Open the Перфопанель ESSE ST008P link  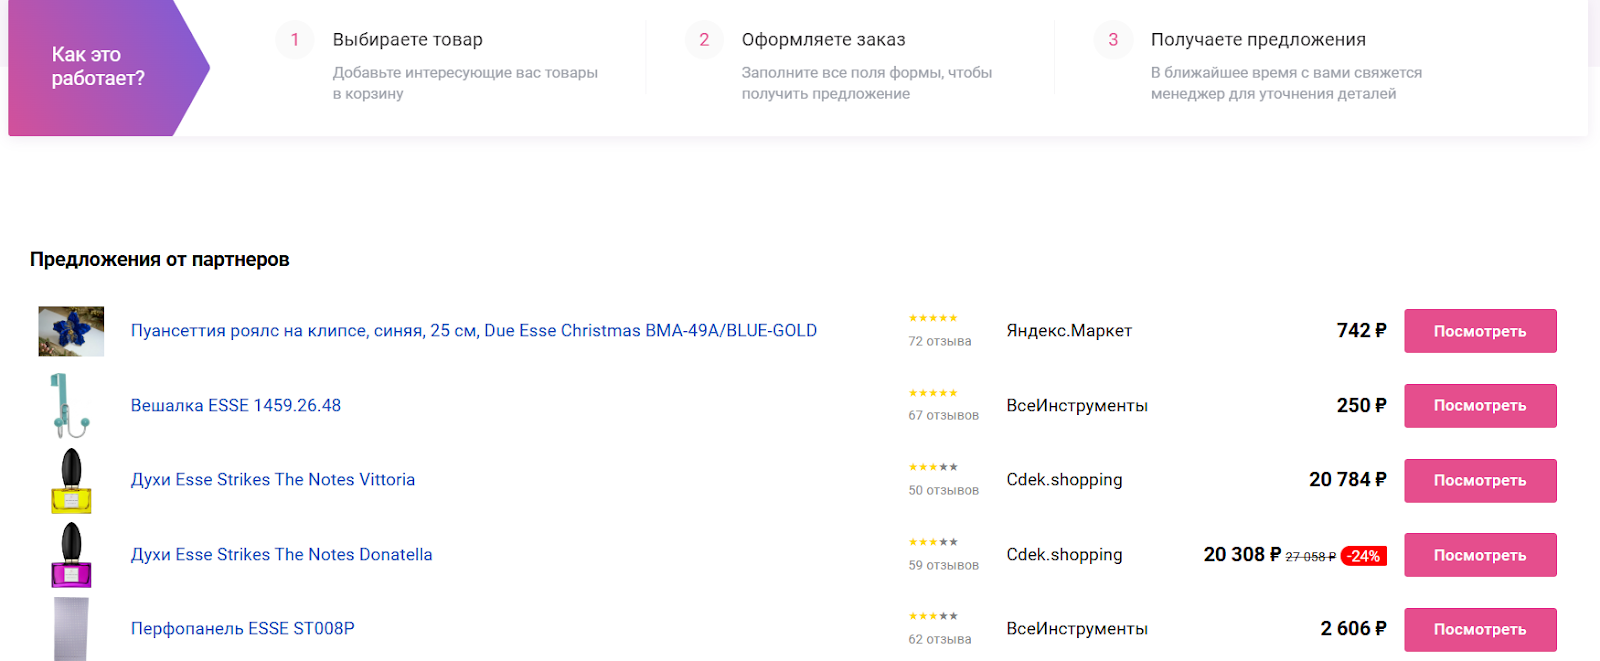click(243, 629)
